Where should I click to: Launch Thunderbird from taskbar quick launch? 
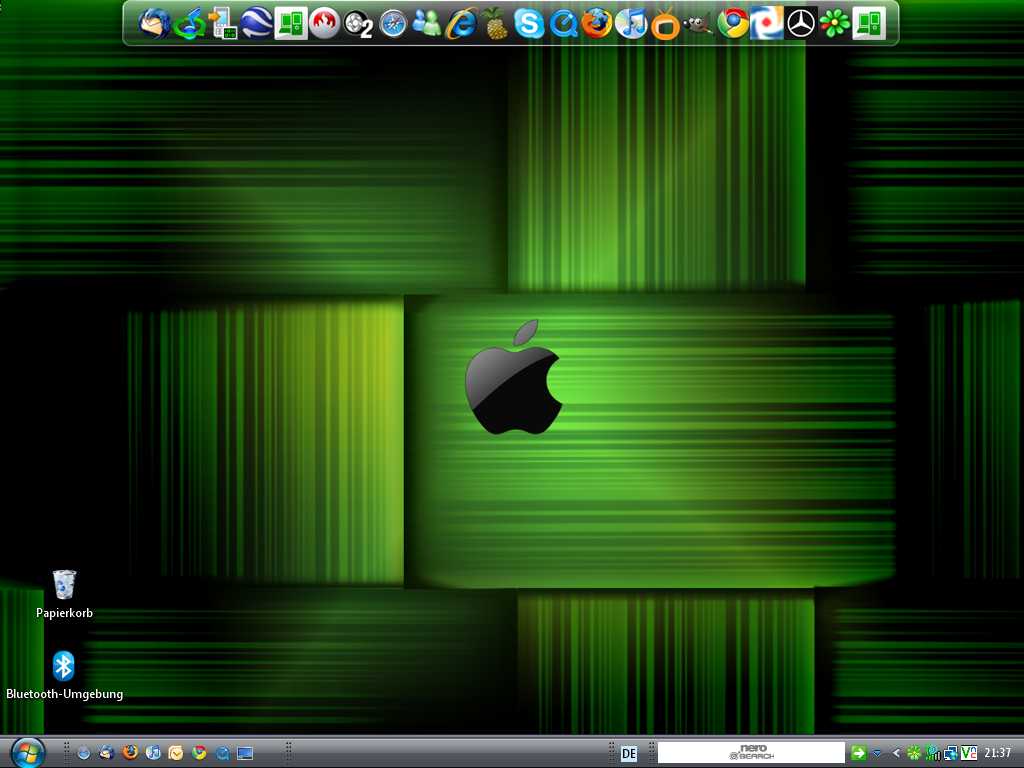pos(106,753)
